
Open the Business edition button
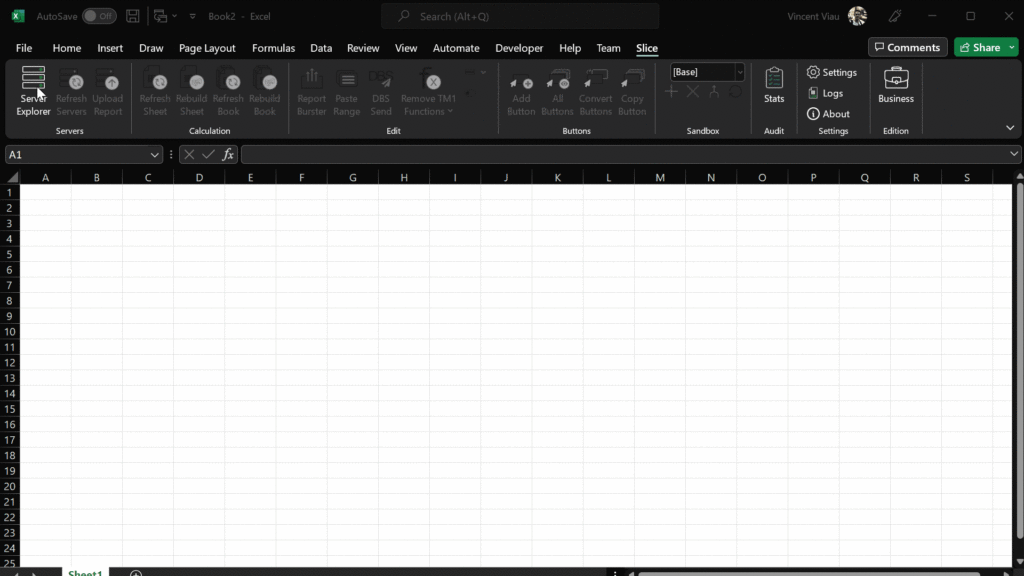[896, 86]
